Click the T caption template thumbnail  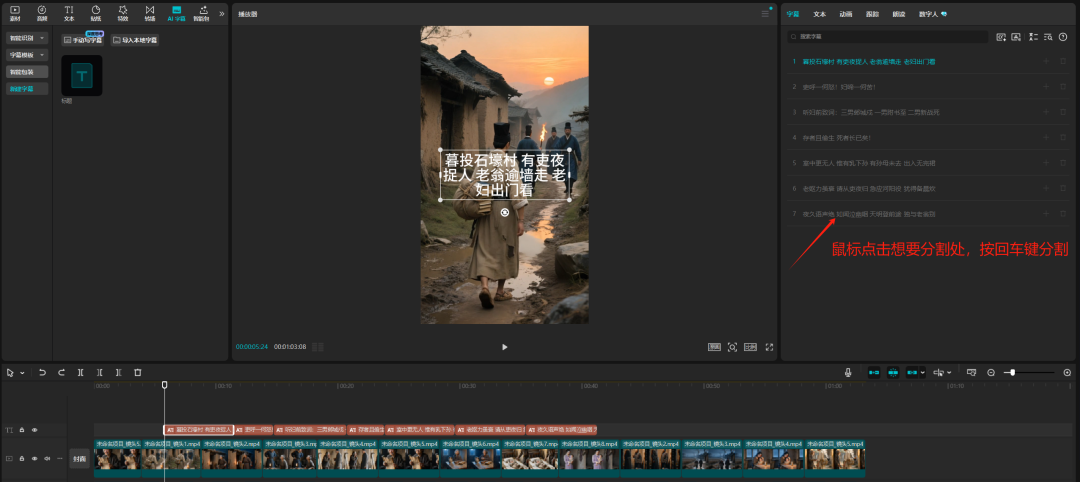pos(81,76)
